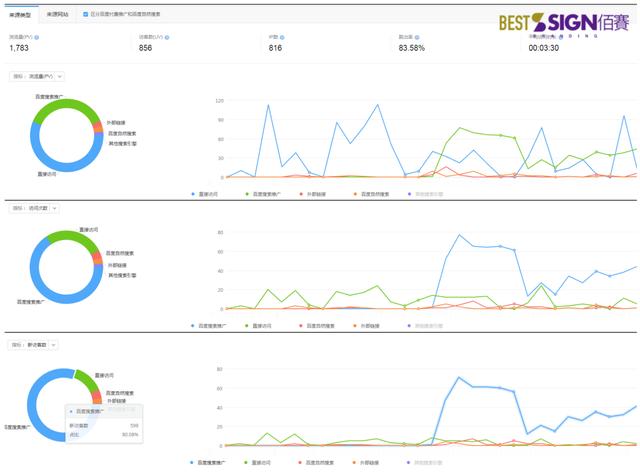Toggle greyed 其他搜索引擎 legend in third chart
This screenshot has height=473, width=640.
click(425, 462)
